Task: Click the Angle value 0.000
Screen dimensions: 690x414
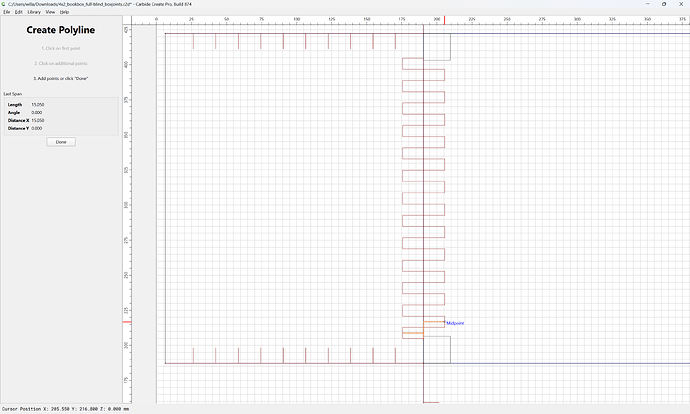Action: coord(37,113)
